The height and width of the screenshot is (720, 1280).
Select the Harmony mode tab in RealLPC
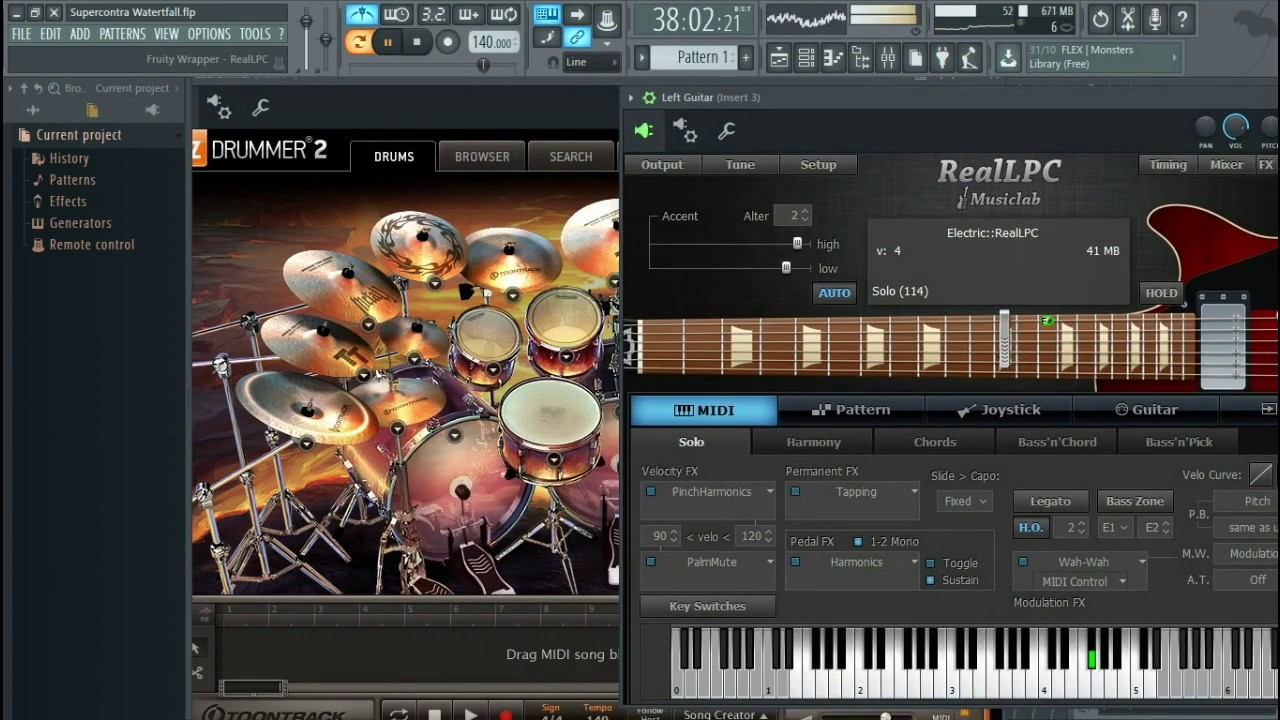pos(813,442)
